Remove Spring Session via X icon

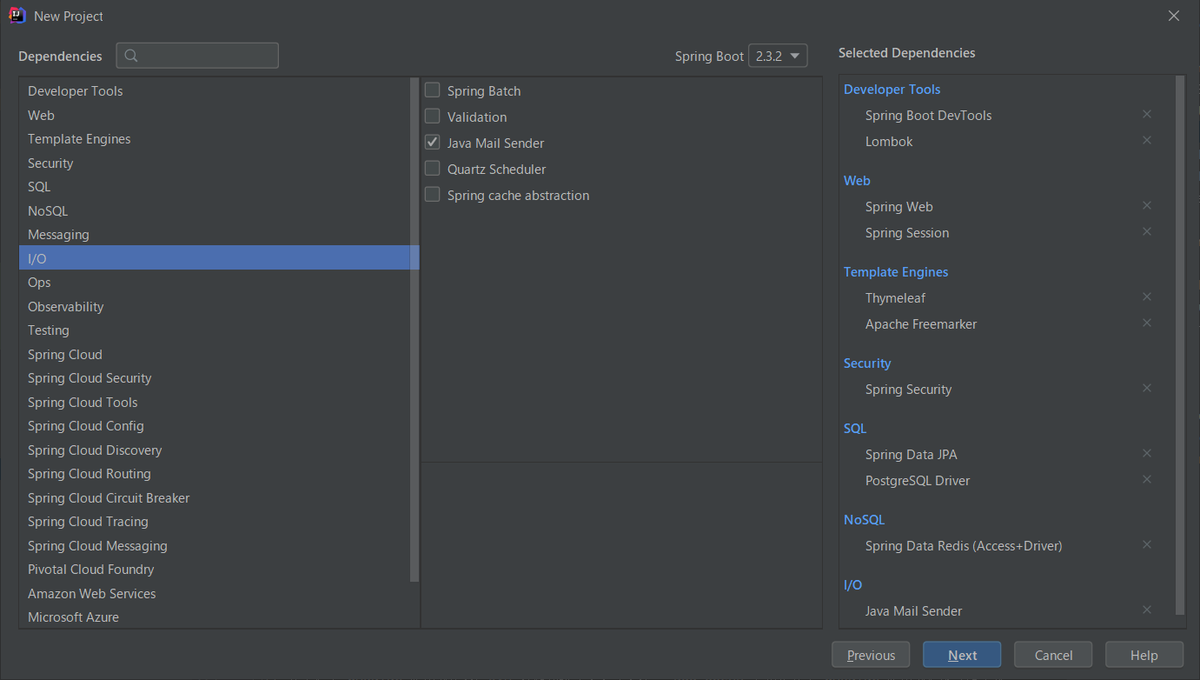click(1147, 231)
